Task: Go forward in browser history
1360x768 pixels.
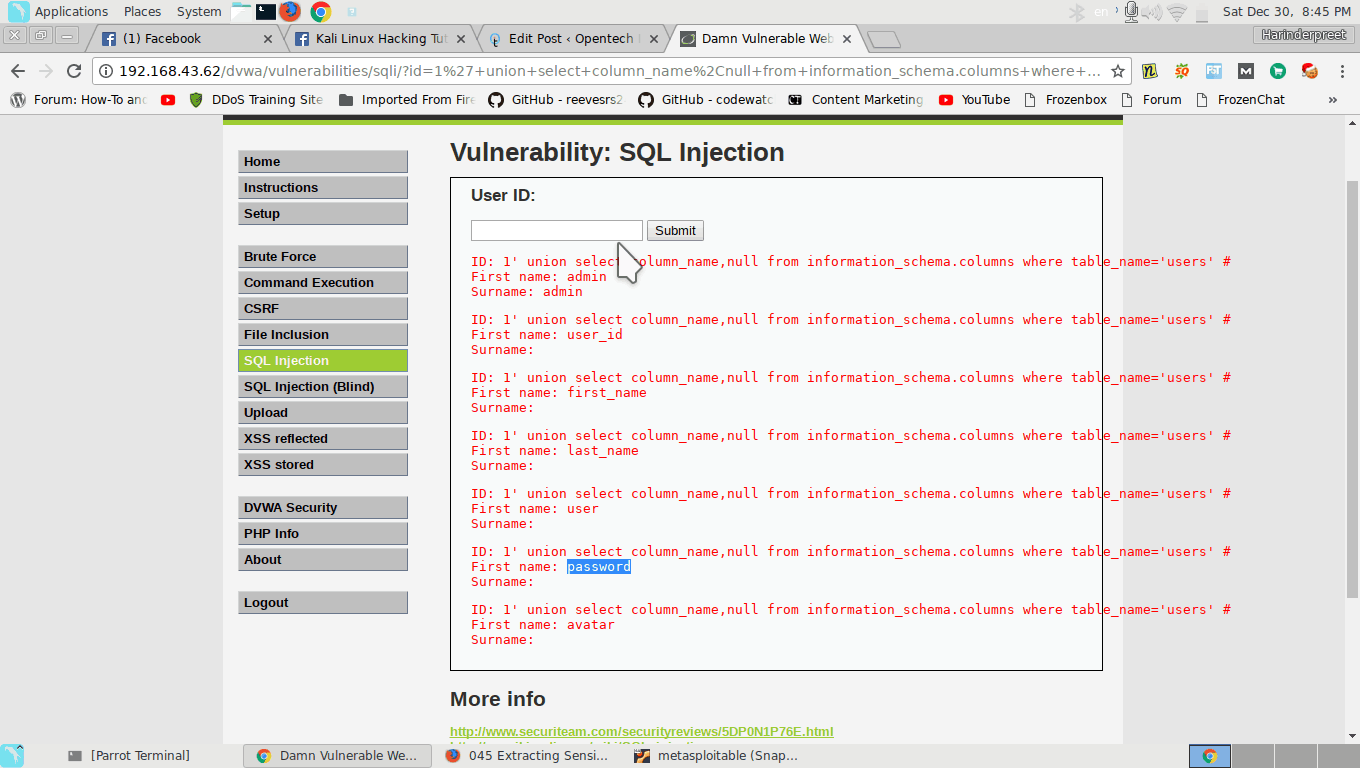Action: [x=46, y=71]
